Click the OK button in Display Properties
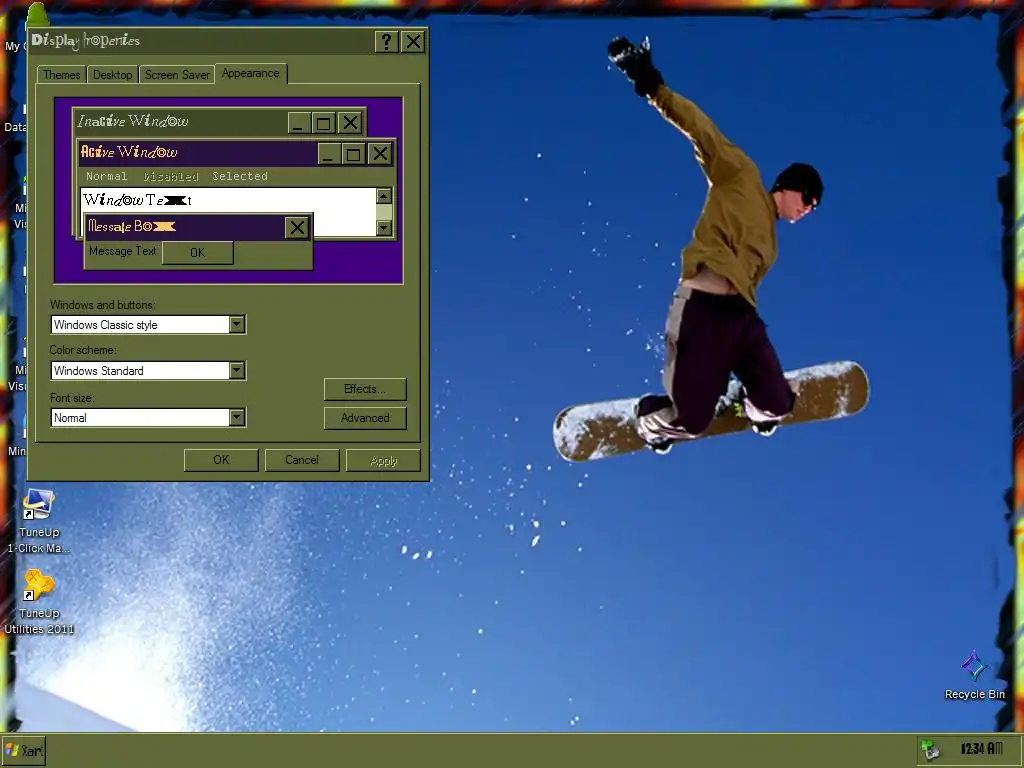Screen dimensions: 1024x768 [221, 460]
